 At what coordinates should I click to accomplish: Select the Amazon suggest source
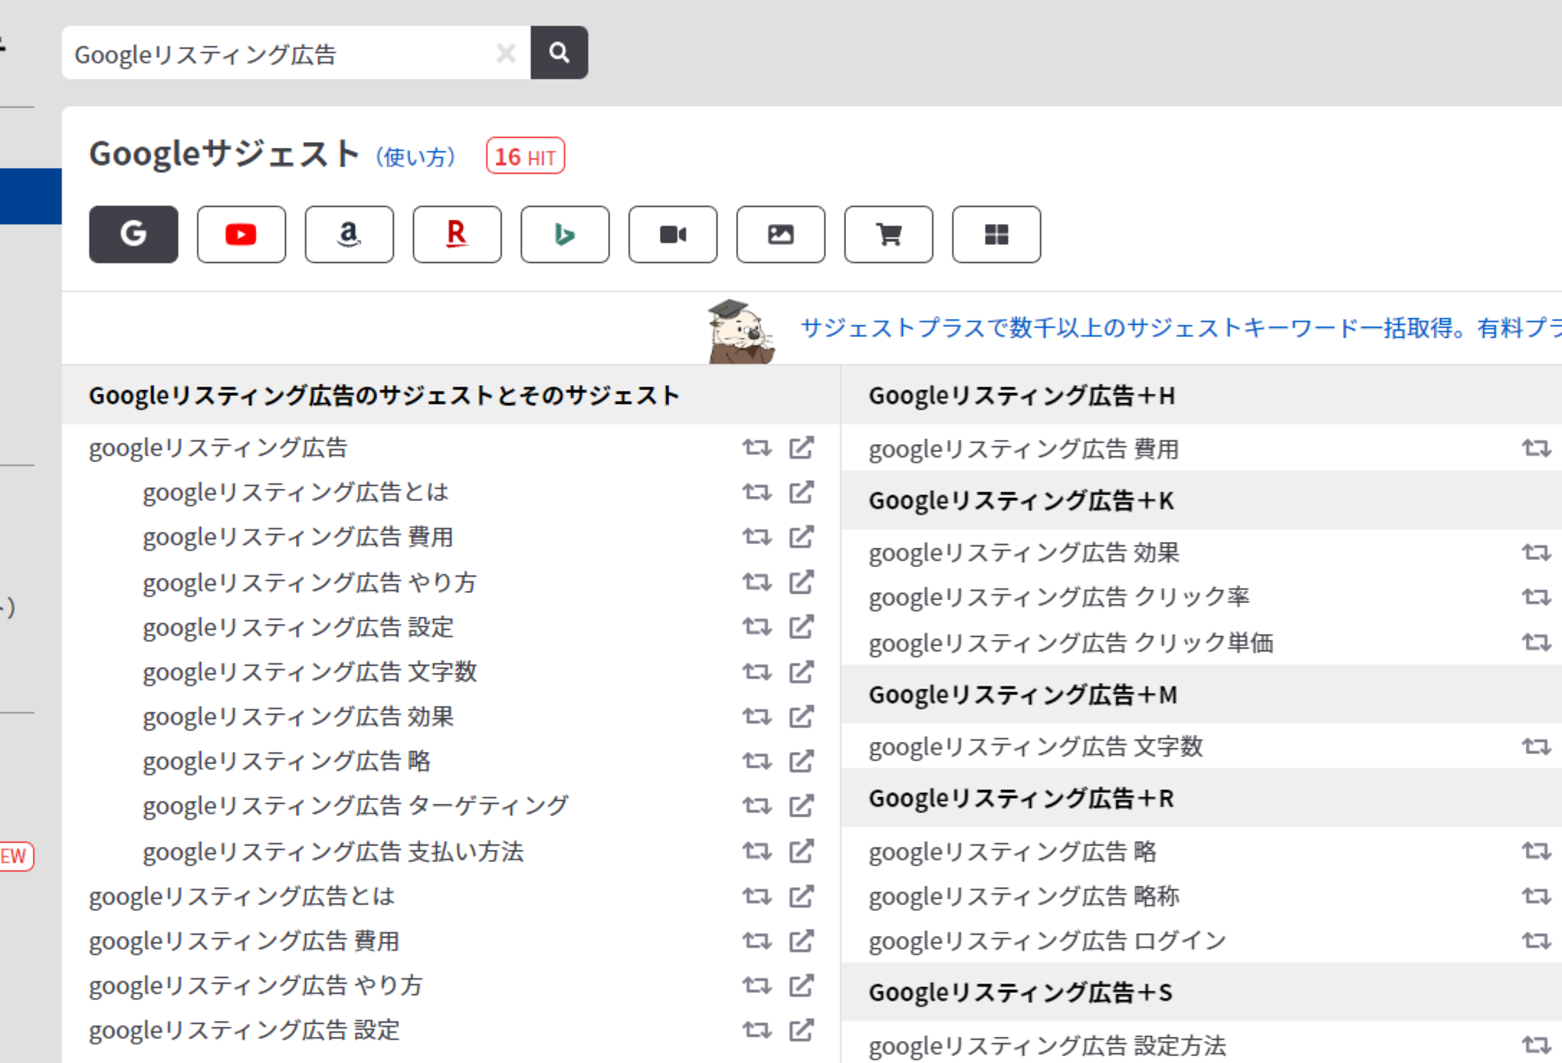tap(349, 235)
